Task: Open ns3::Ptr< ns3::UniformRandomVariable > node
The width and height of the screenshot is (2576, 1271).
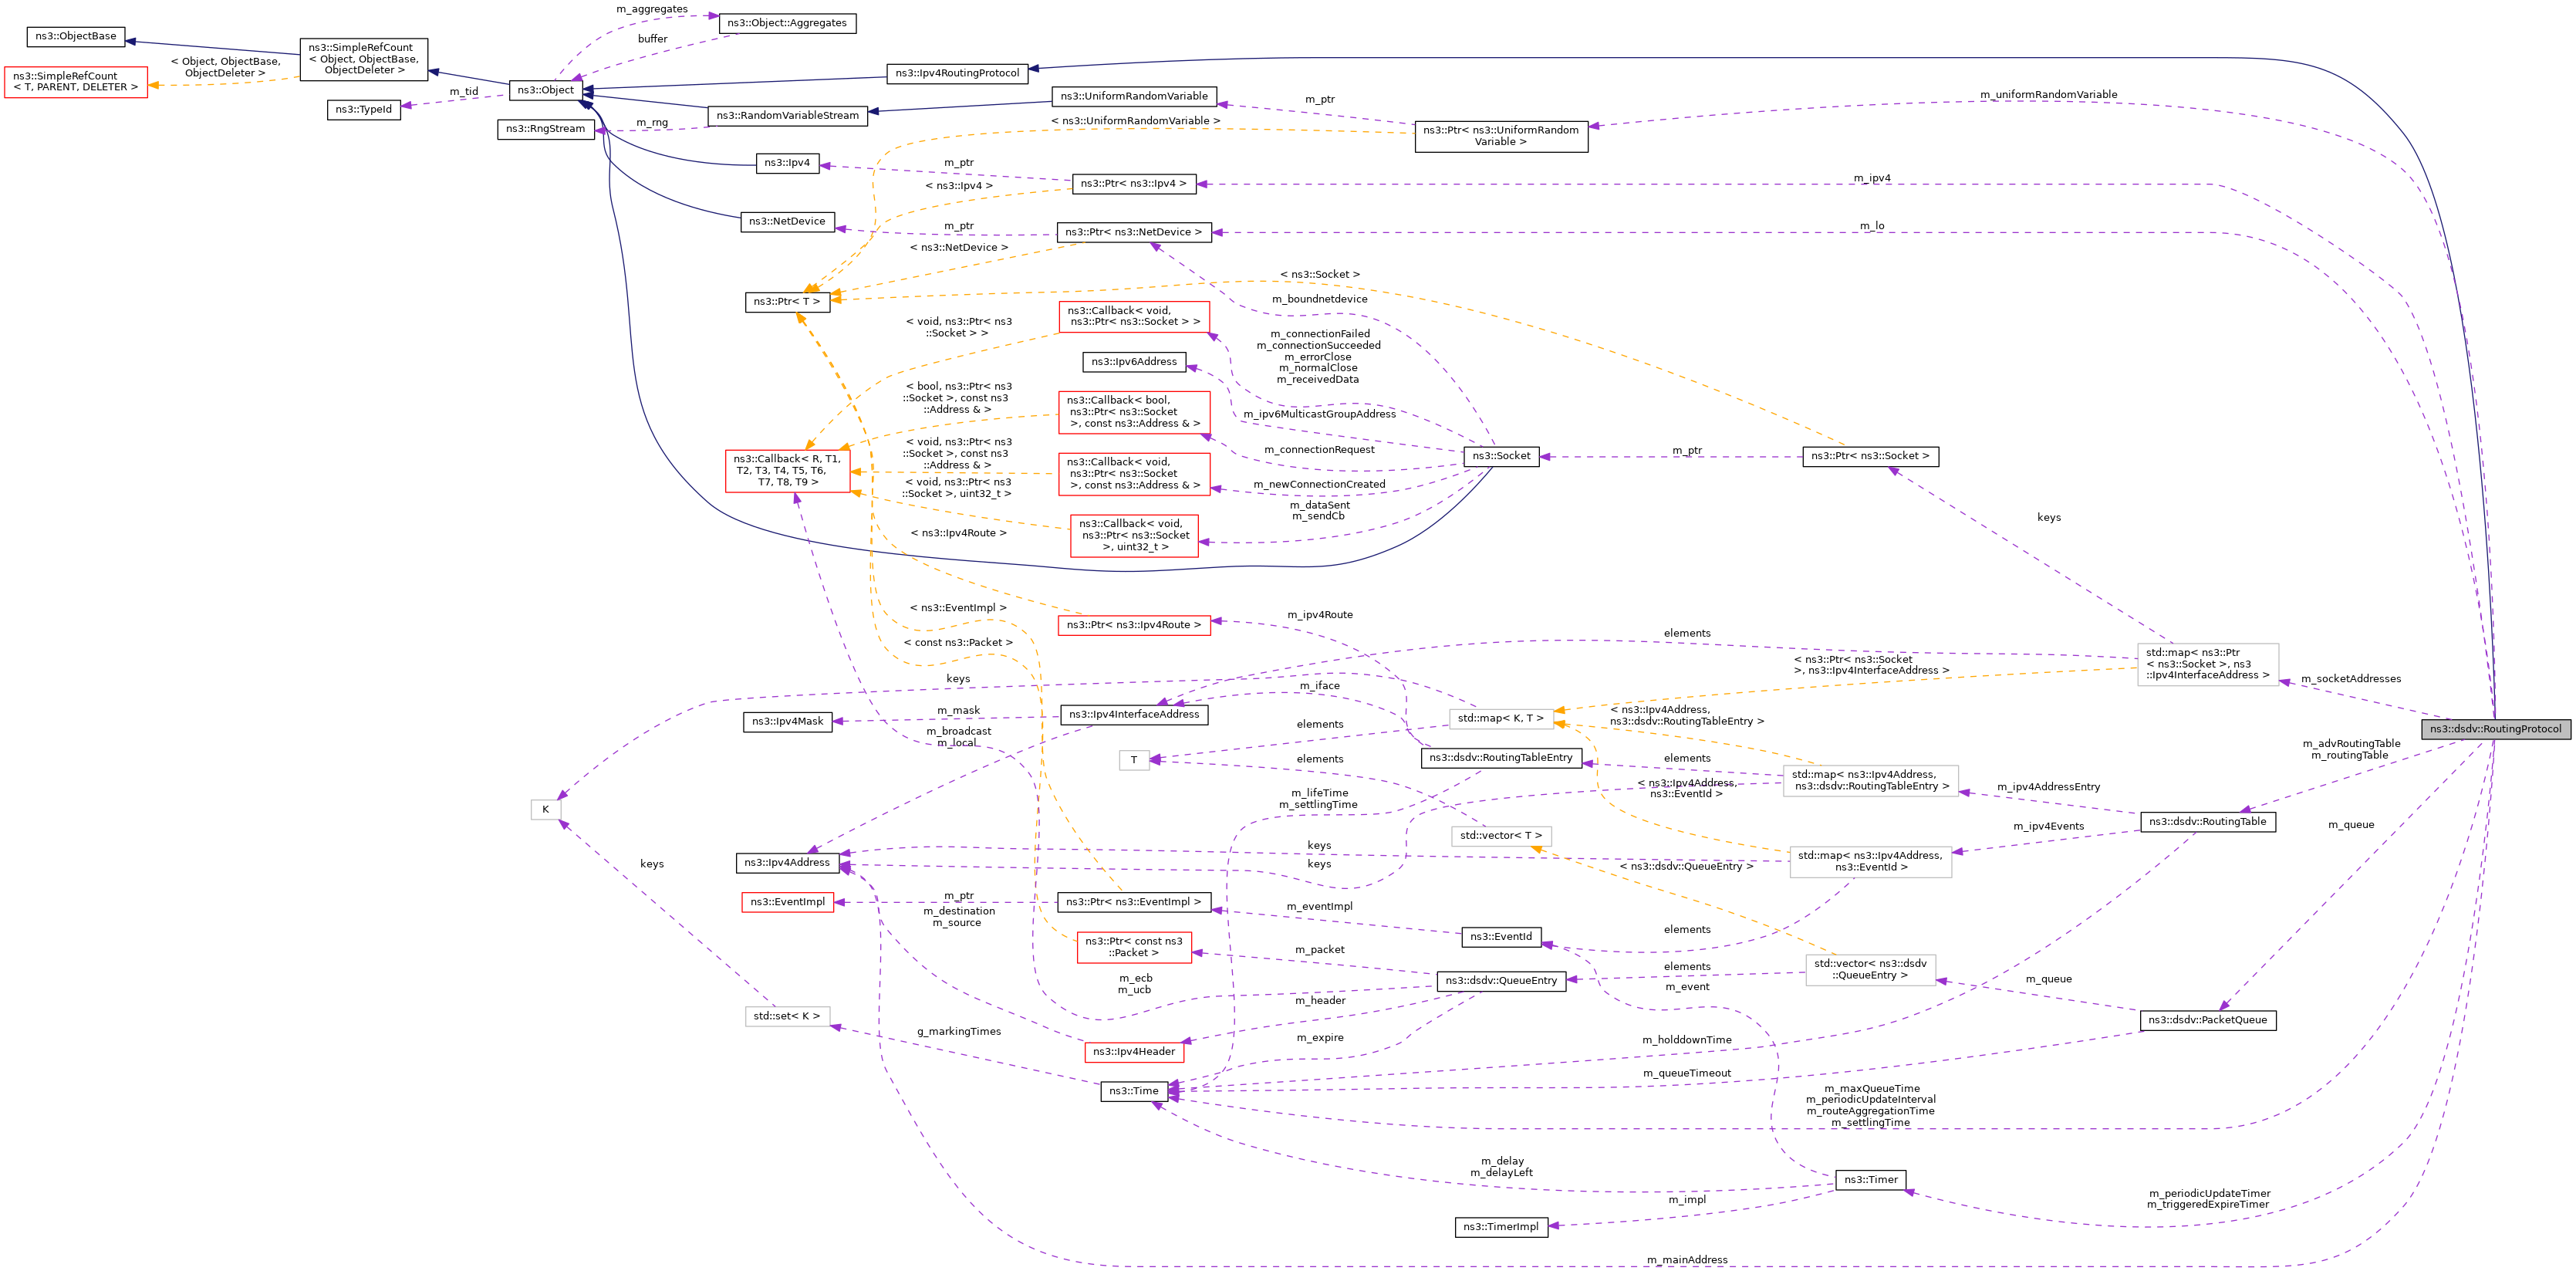Action: (1501, 136)
